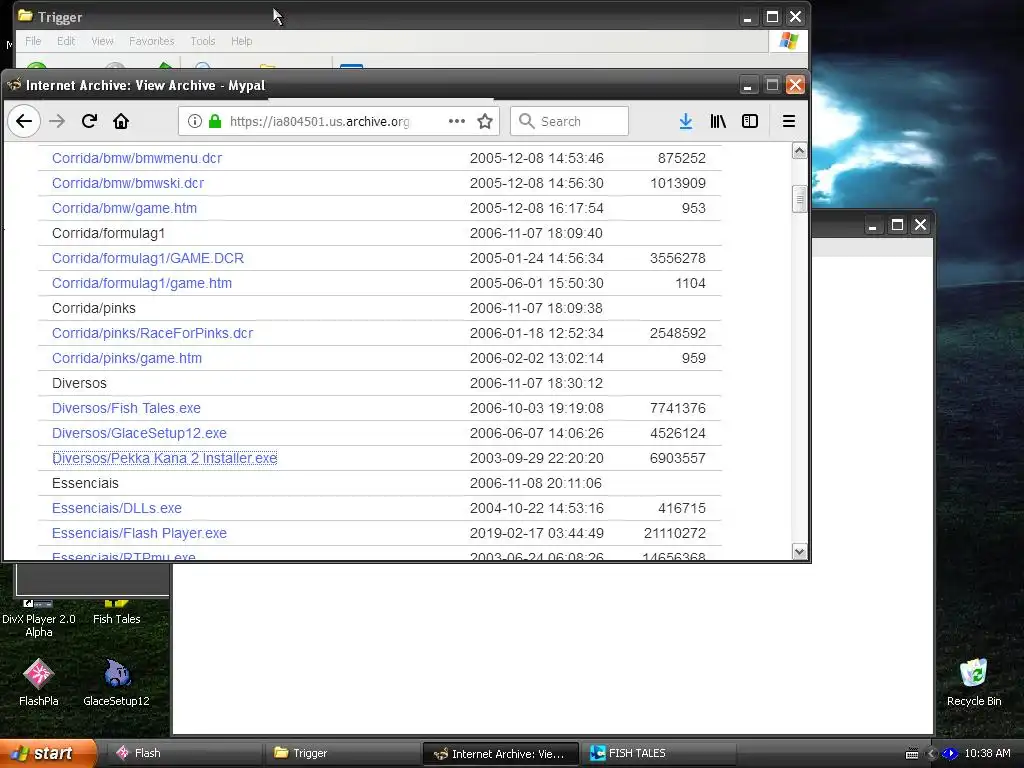The image size is (1024, 768).
Task: Maximize the background window behind browser
Action: click(x=897, y=225)
